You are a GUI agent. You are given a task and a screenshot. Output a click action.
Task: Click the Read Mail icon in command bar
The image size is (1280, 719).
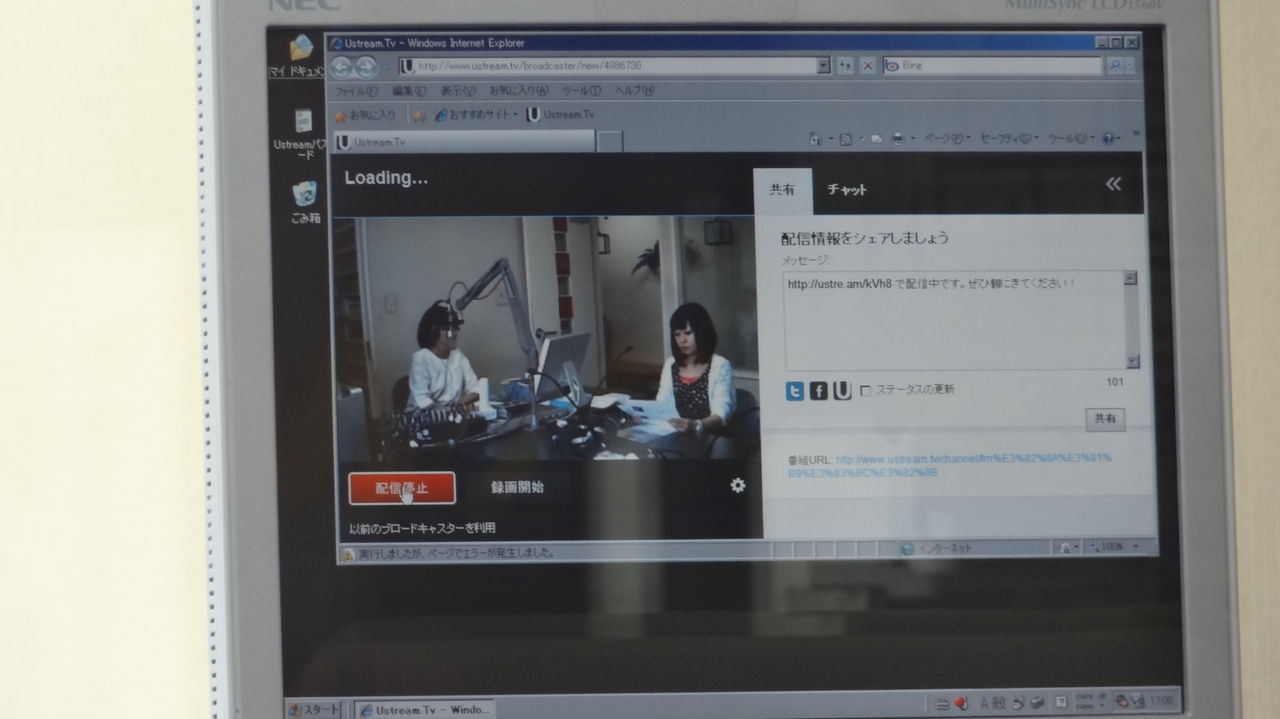pyautogui.click(x=876, y=139)
